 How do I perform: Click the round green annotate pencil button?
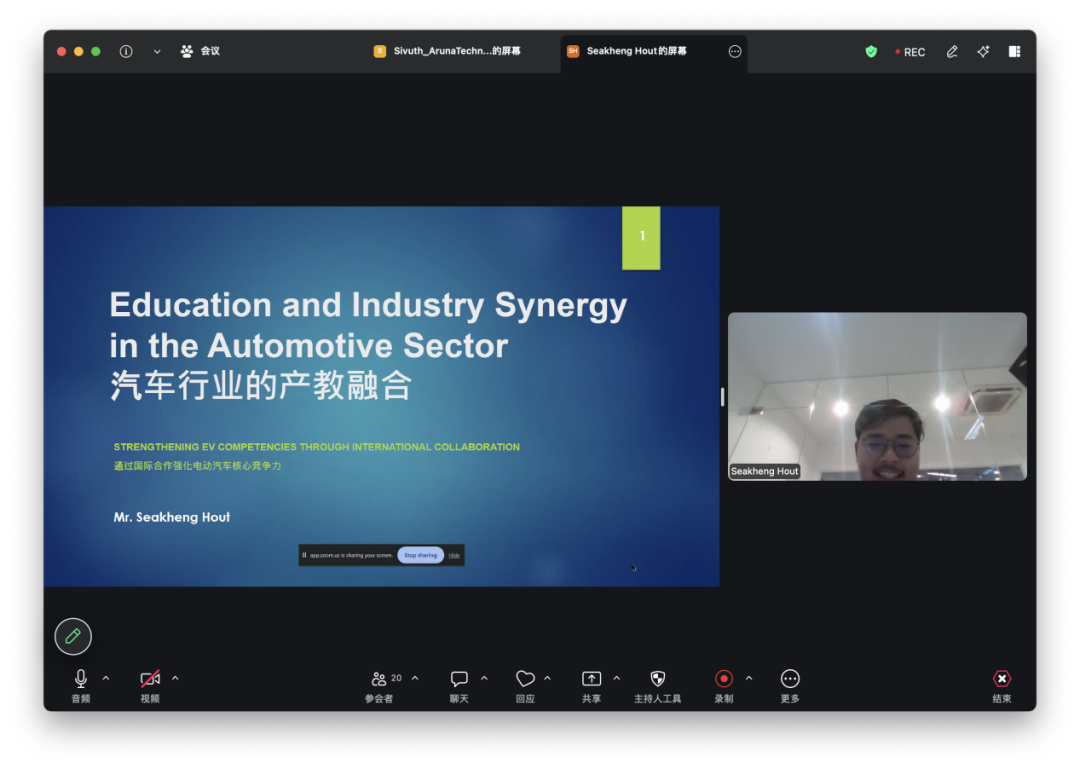[x=73, y=636]
